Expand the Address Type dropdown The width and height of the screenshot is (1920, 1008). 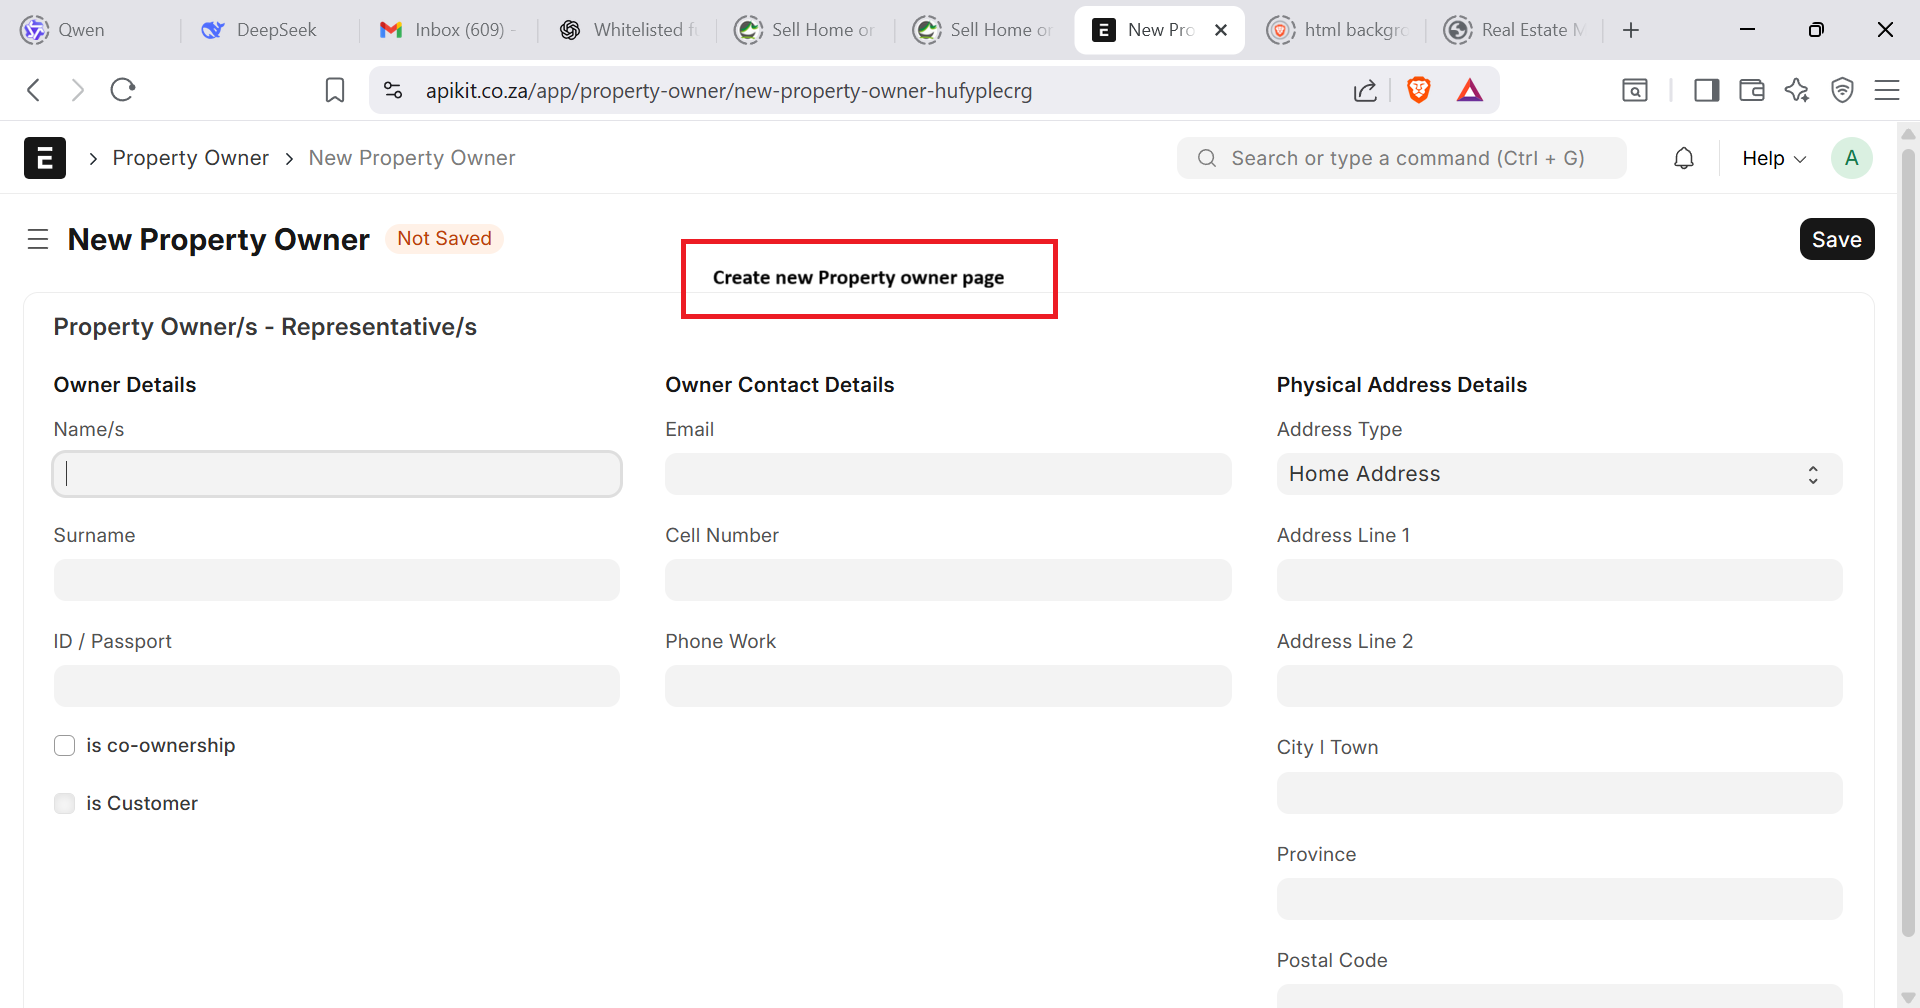click(x=1558, y=474)
